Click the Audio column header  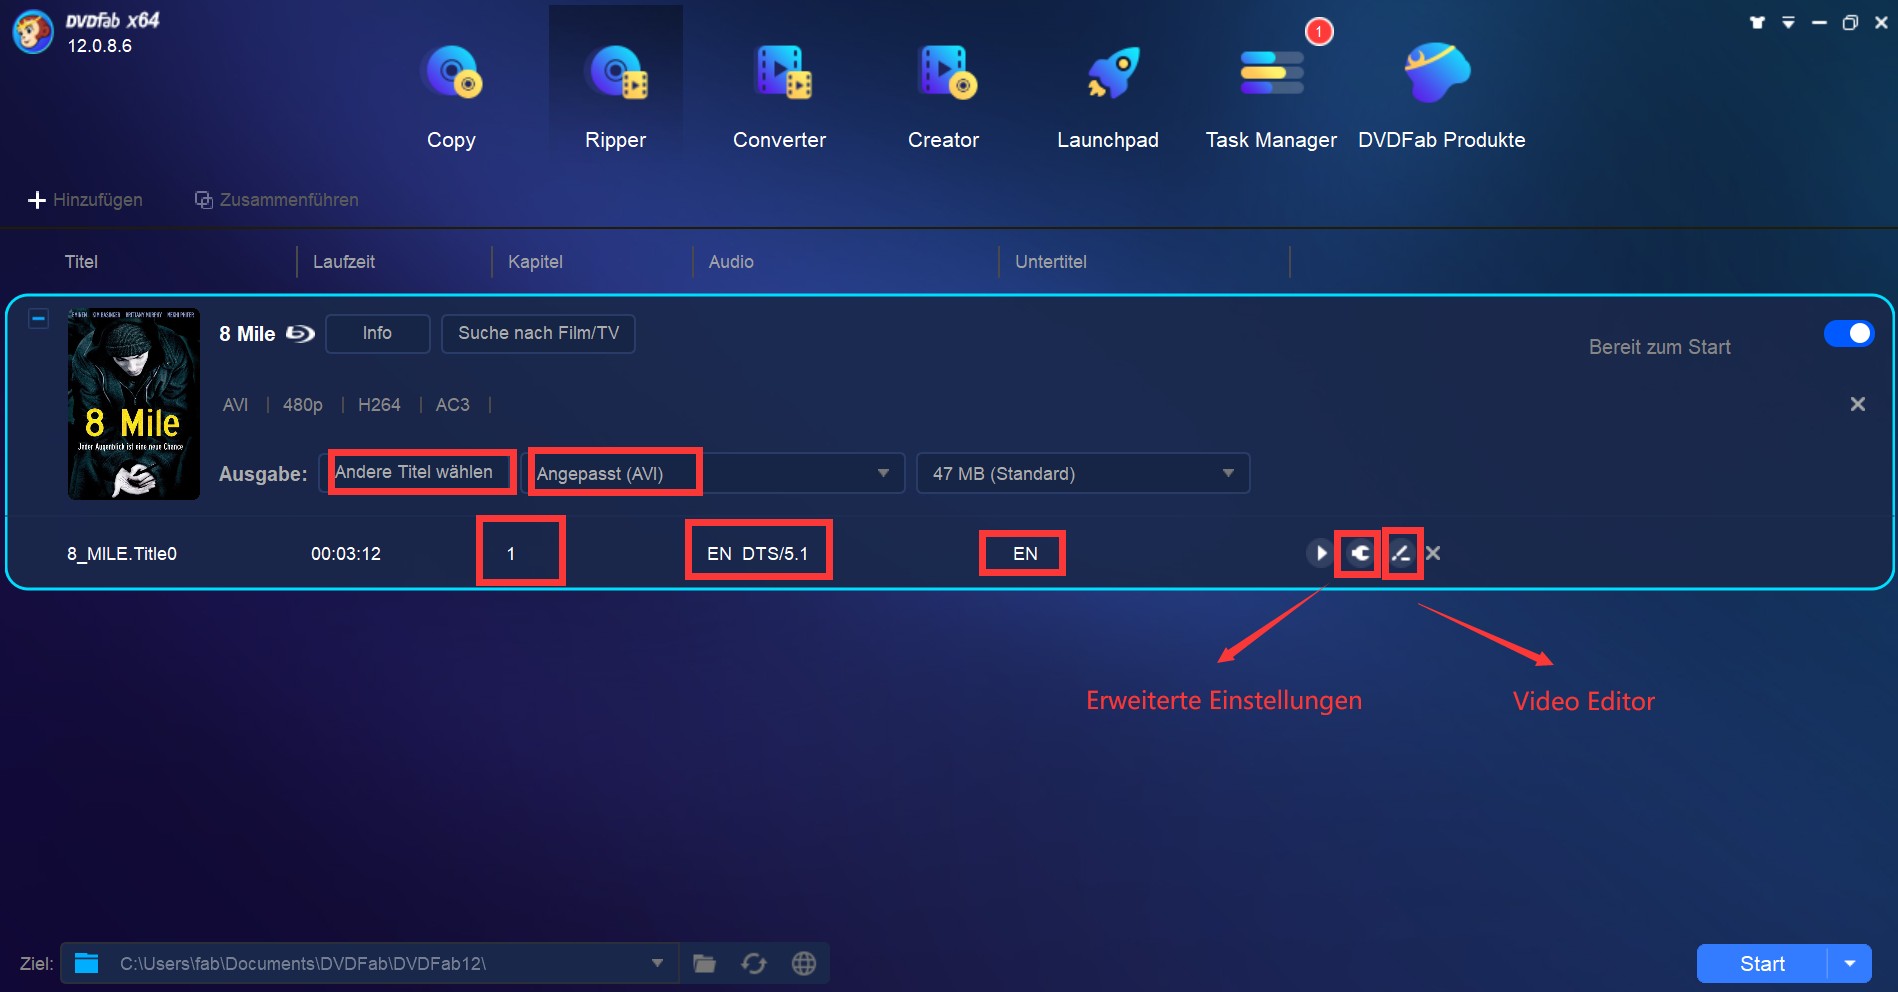point(731,262)
